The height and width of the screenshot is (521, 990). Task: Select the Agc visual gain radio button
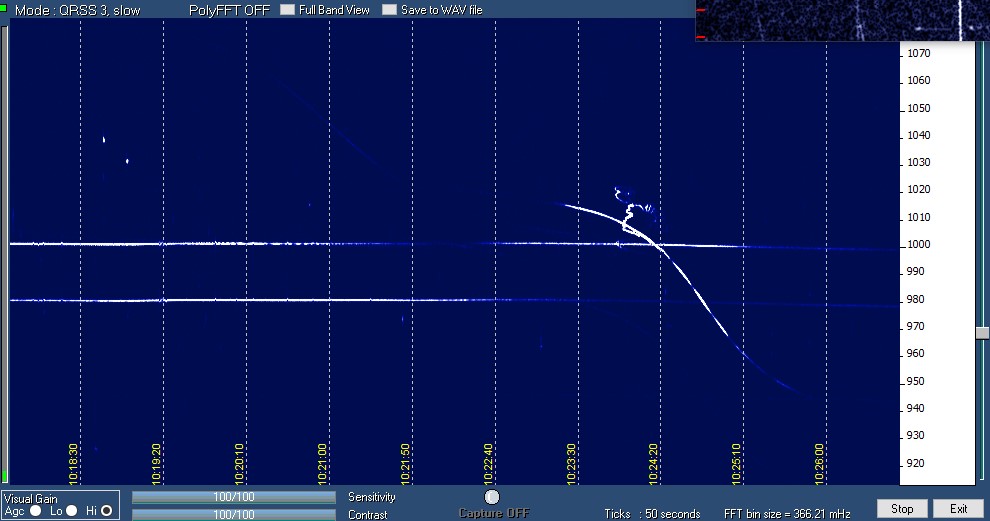tap(35, 510)
